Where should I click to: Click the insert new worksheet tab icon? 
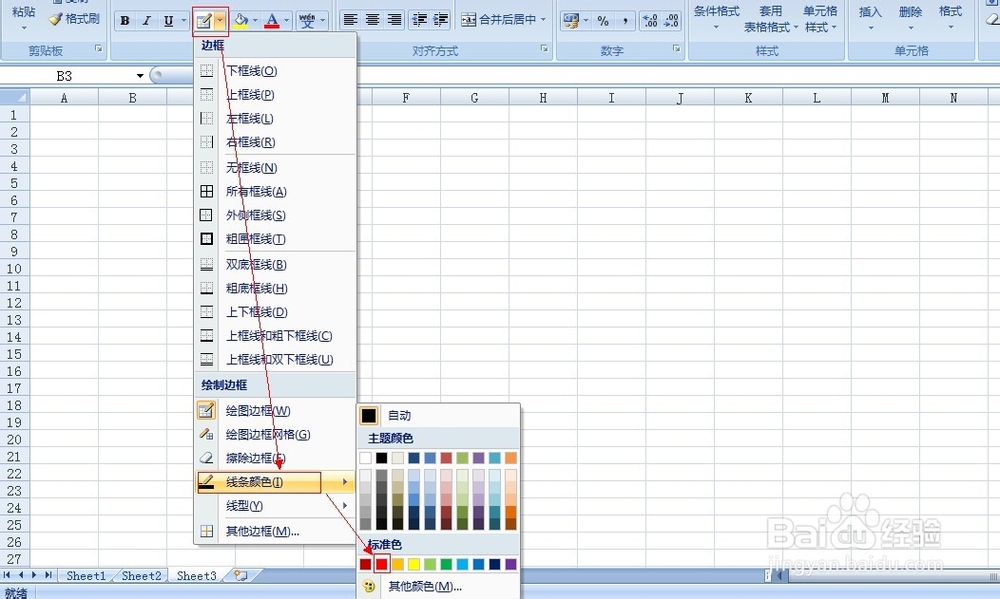click(240, 575)
